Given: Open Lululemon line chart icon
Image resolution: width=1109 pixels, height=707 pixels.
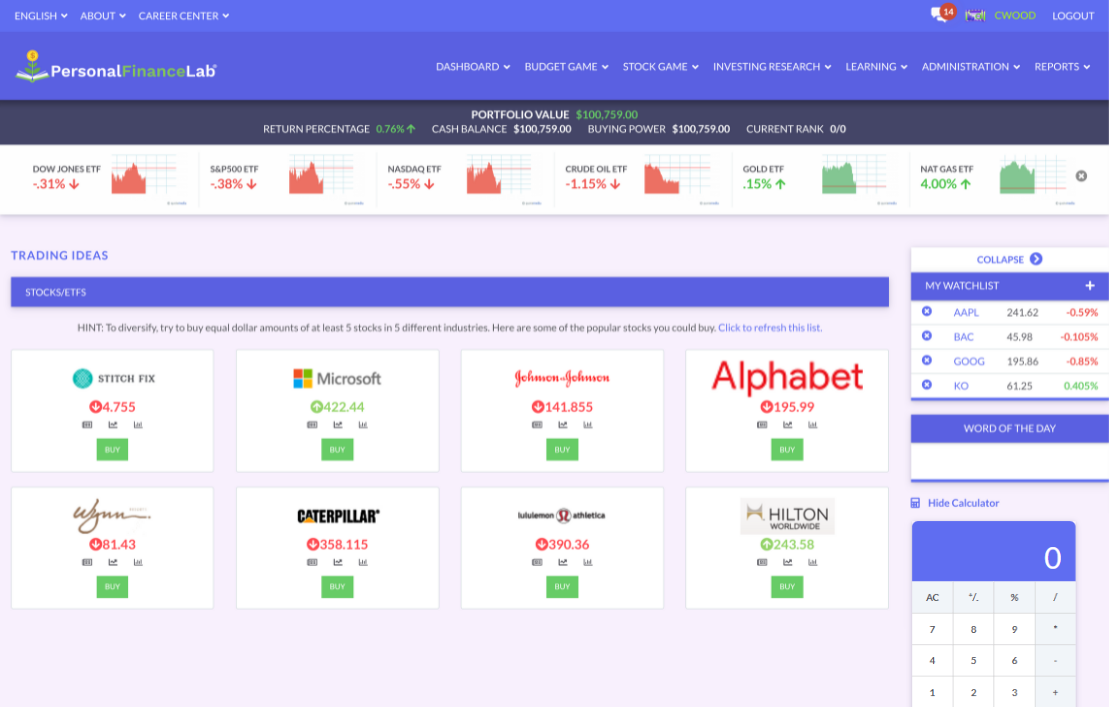Looking at the screenshot, I should pos(562,562).
